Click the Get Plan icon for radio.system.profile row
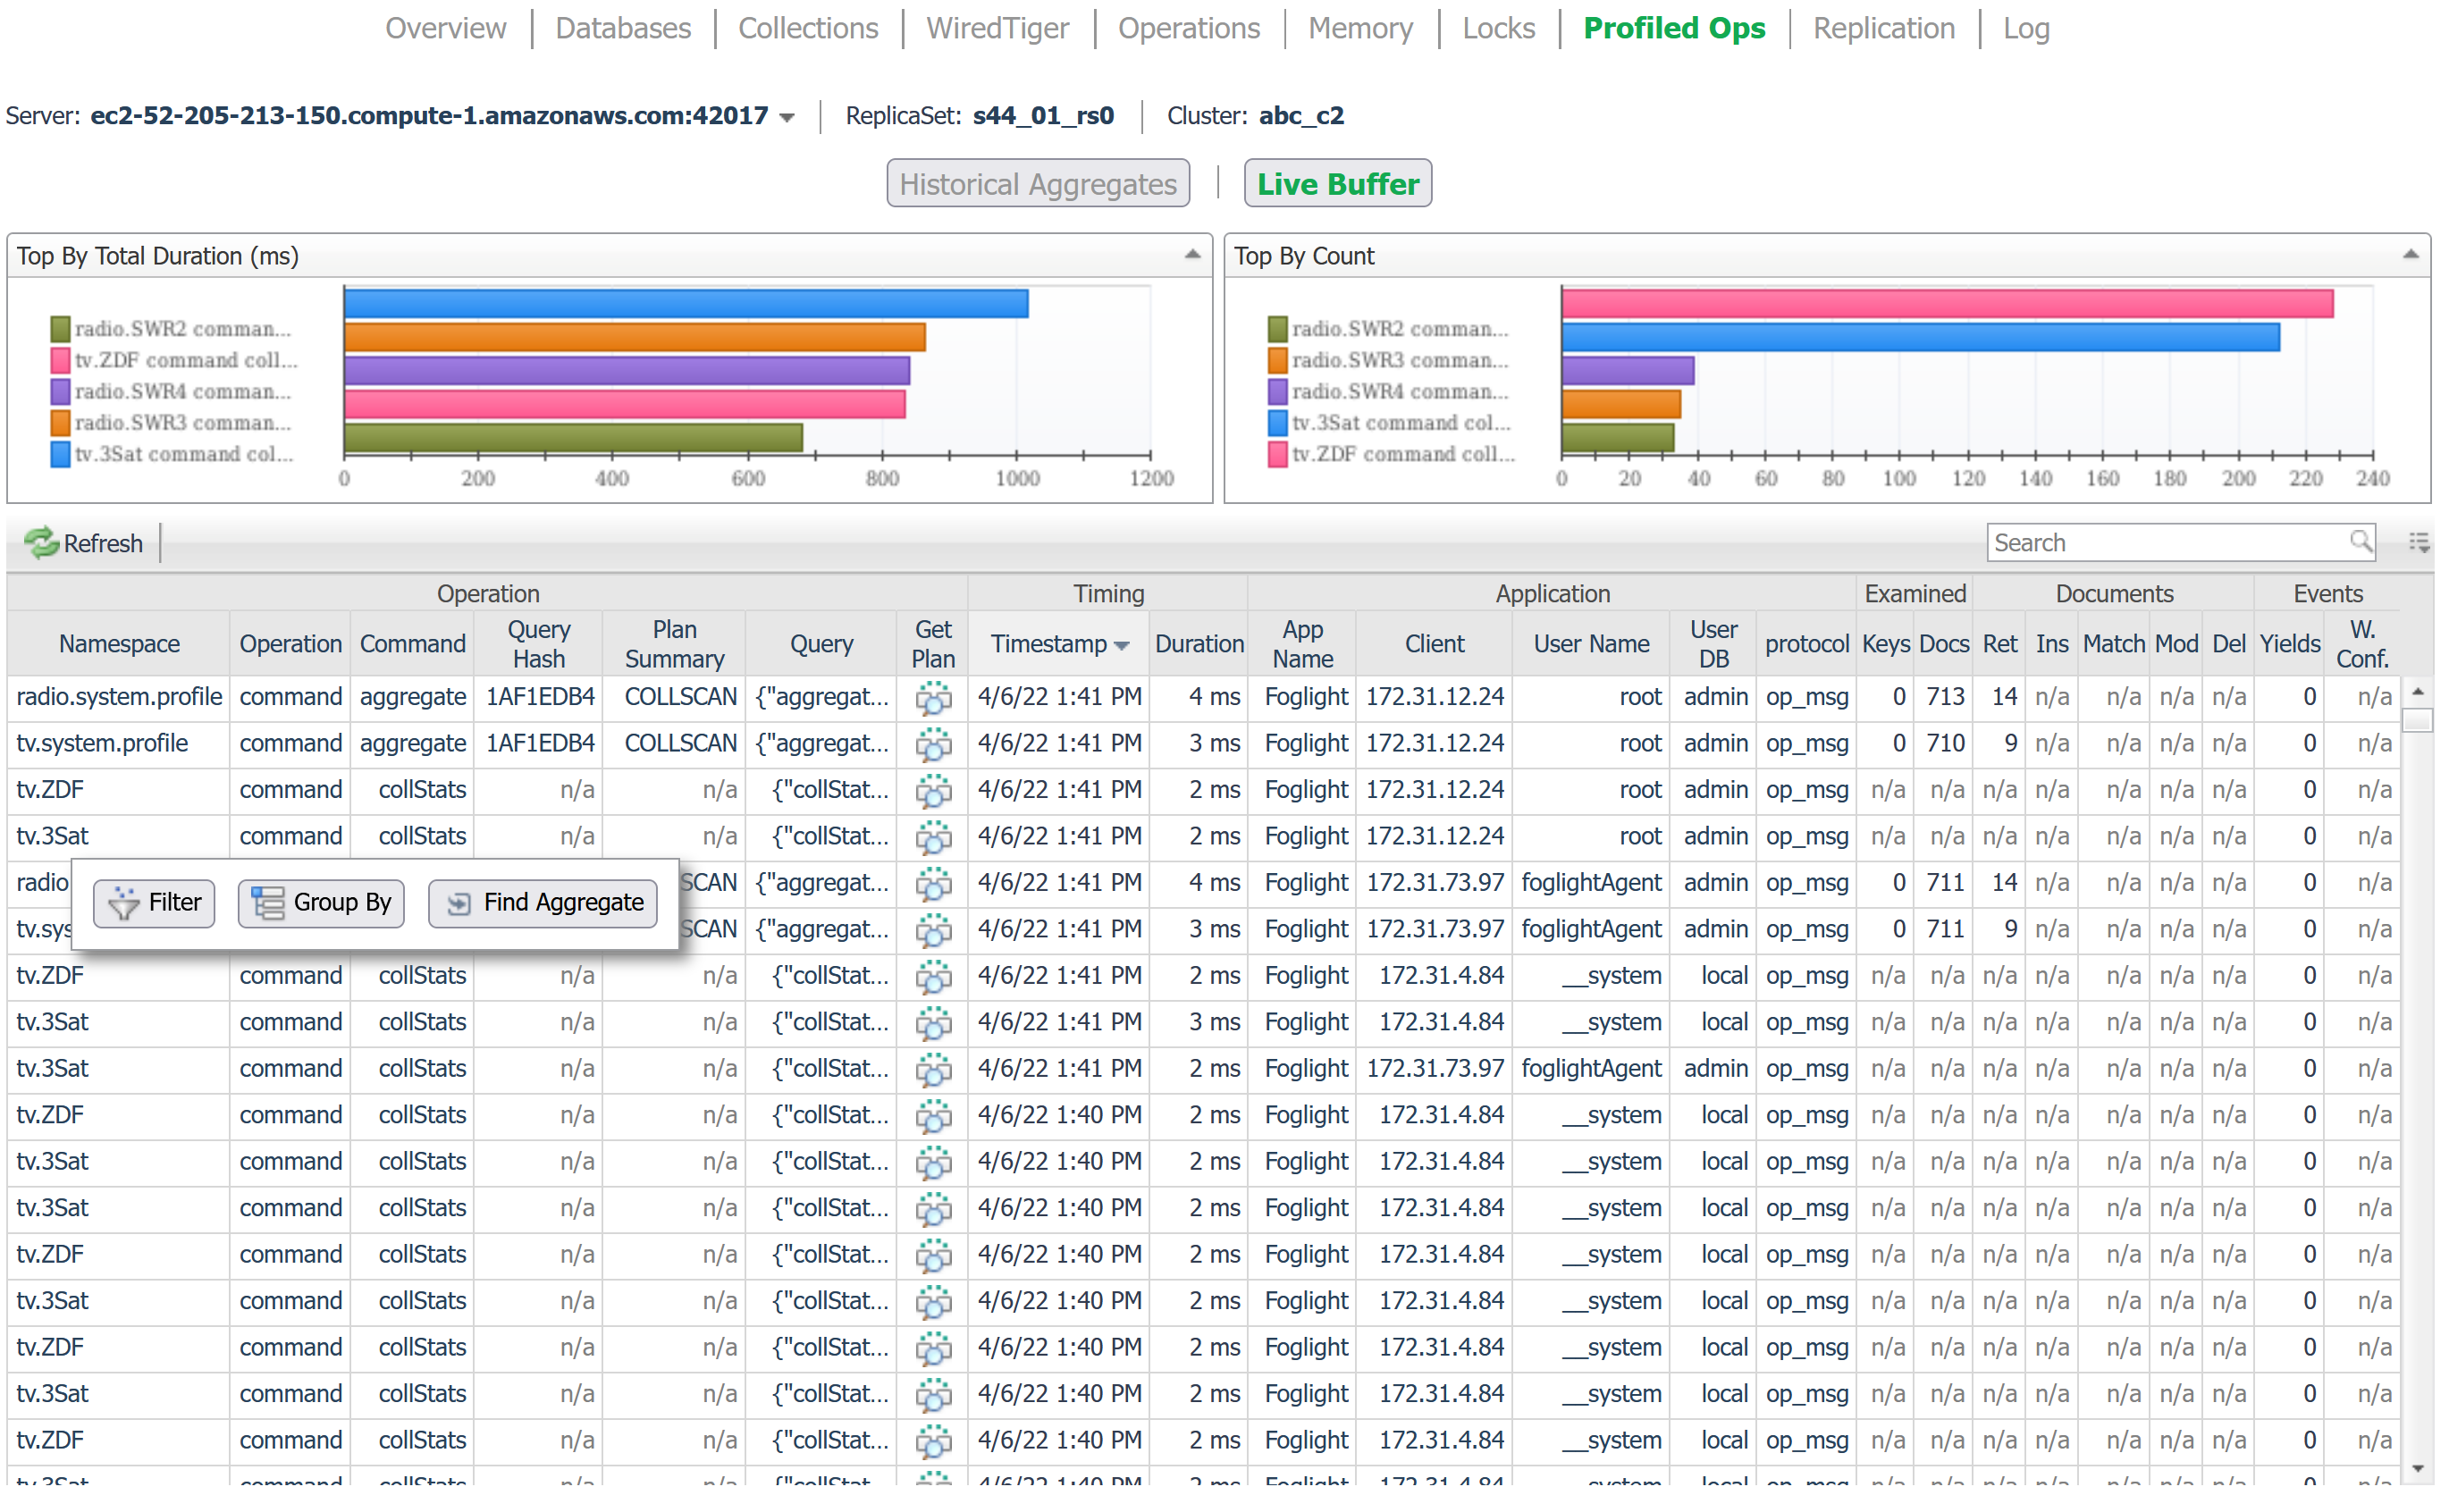Viewport: 2449px width, 1512px height. [x=933, y=698]
